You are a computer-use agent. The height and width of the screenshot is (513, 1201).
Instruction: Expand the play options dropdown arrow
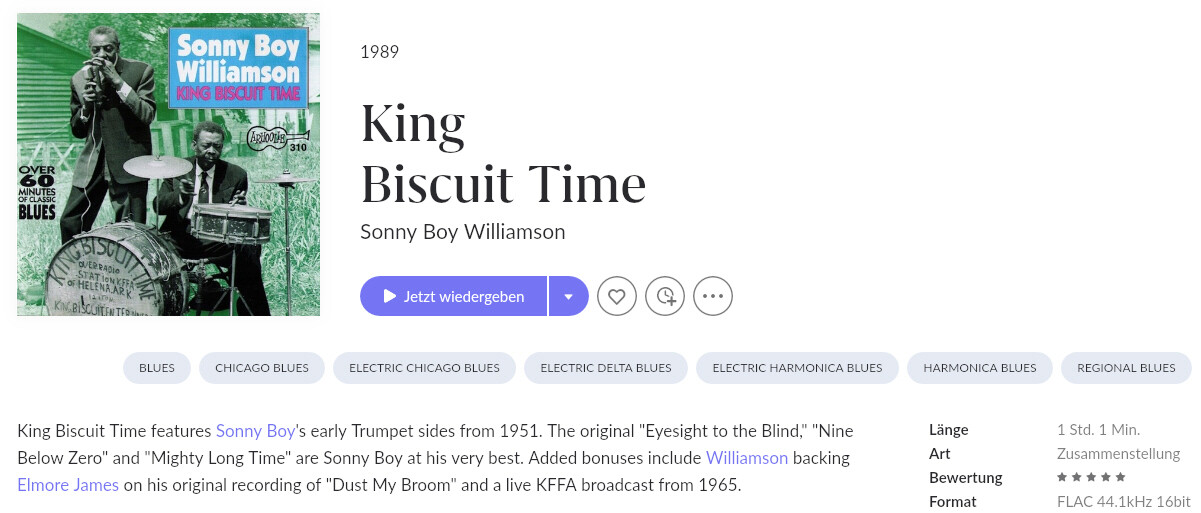(x=569, y=296)
